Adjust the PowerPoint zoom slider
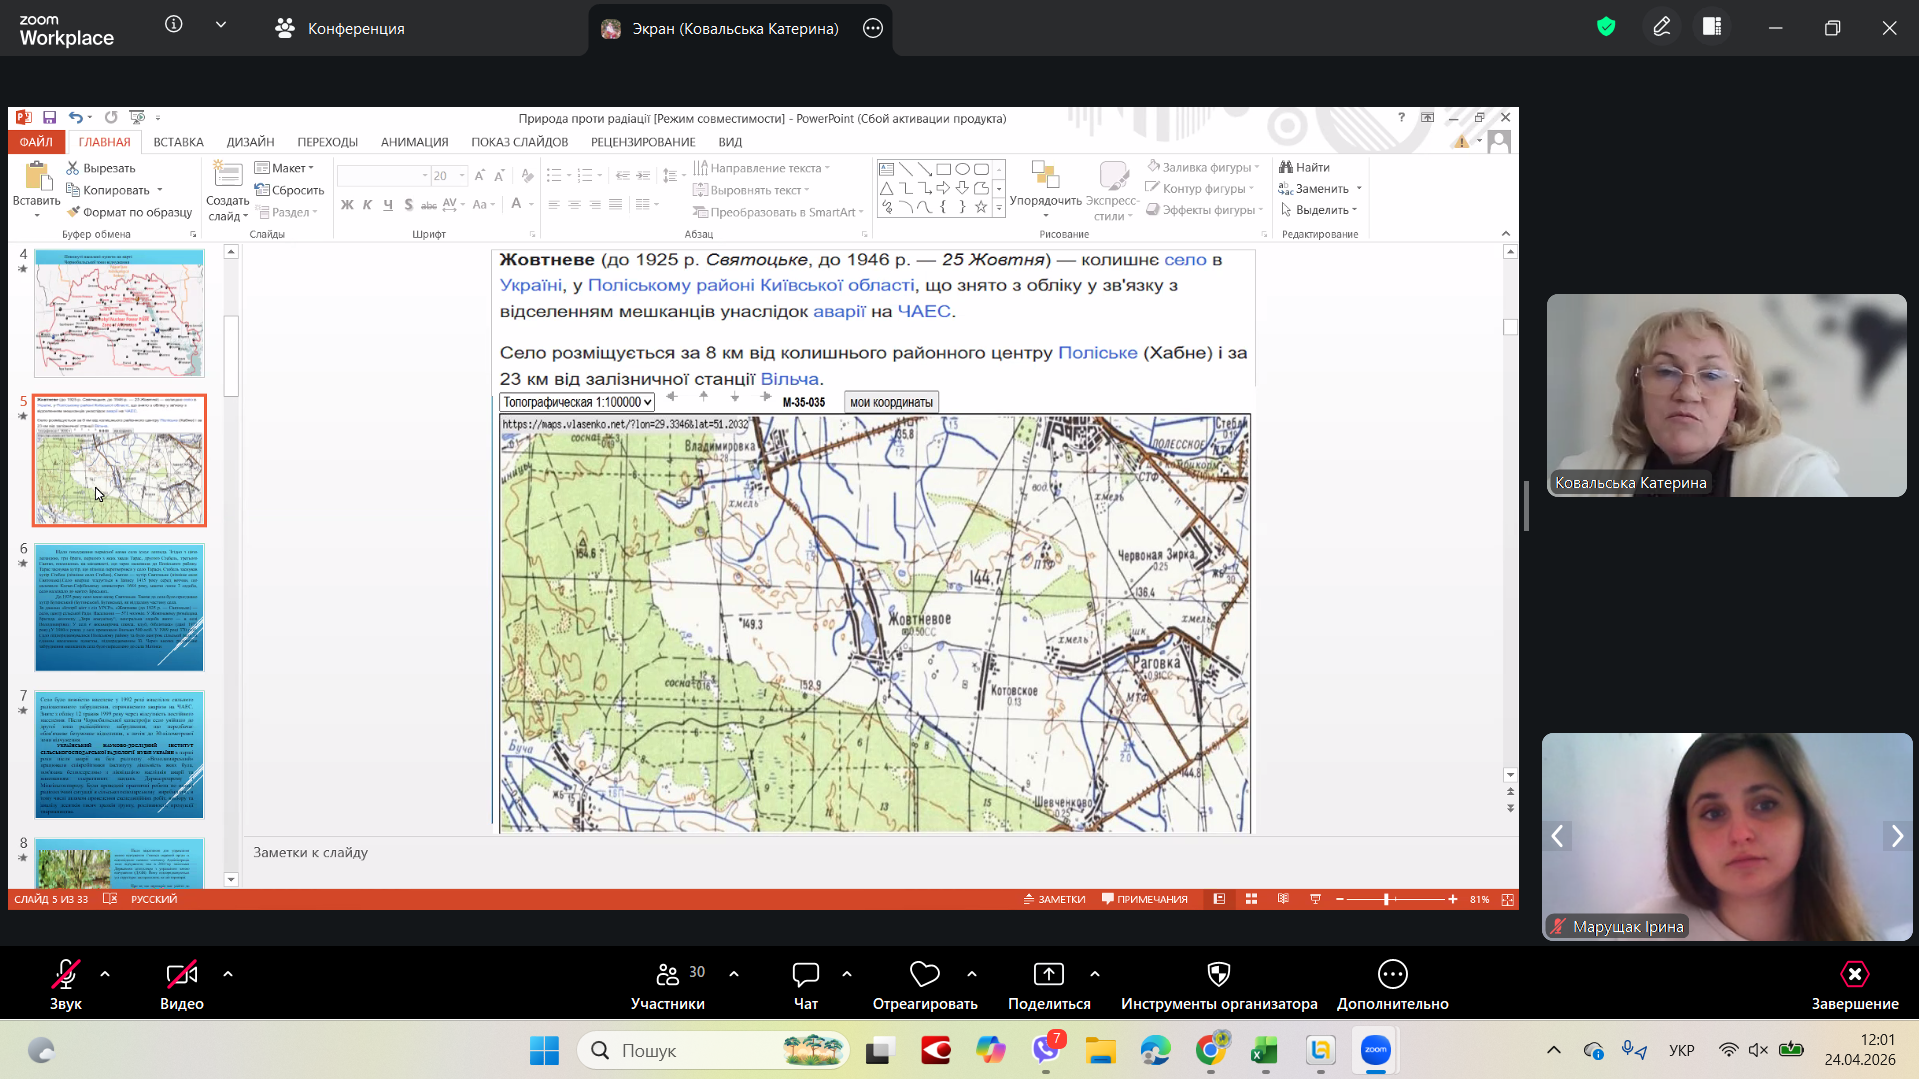This screenshot has height=1079, width=1919. point(1386,899)
